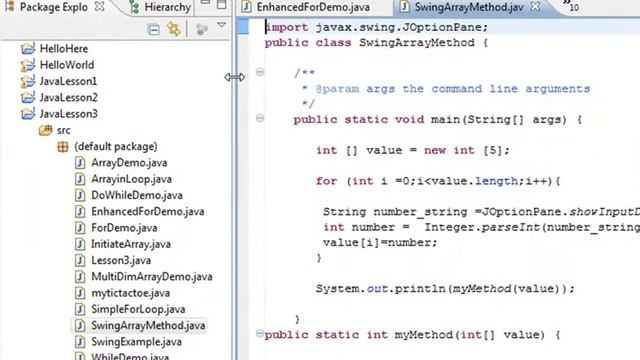Image resolution: width=640 pixels, height=360 pixels.
Task: Click Integer.parseInt code line
Action: 481,227
